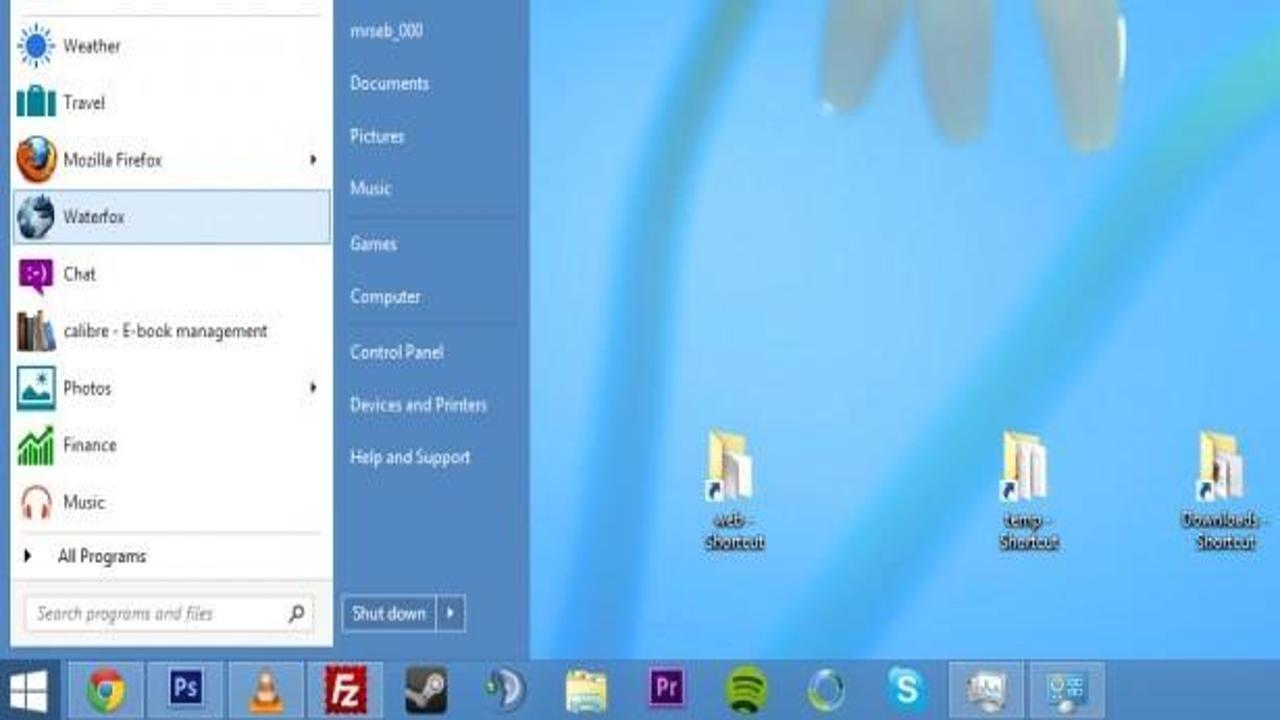1280x720 pixels.
Task: Click the Windows Start button
Action: point(28,691)
